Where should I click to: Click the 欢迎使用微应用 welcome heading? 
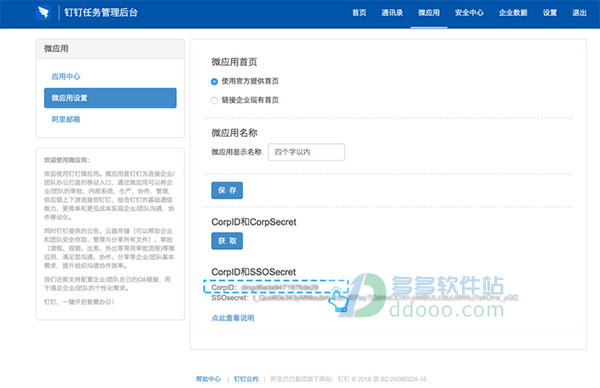coord(67,160)
